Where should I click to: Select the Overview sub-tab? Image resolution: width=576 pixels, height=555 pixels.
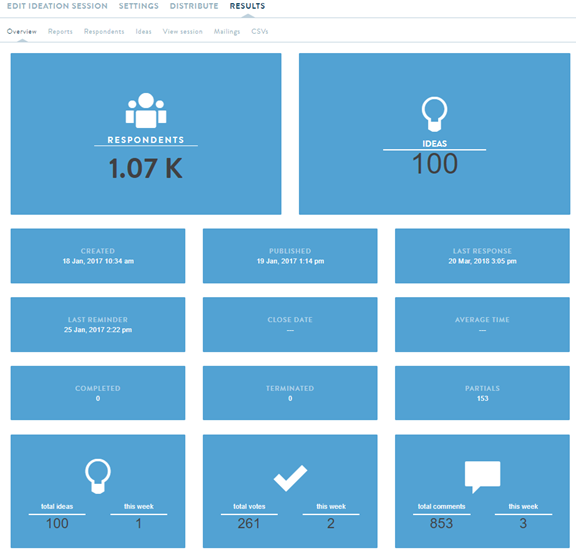(x=22, y=32)
